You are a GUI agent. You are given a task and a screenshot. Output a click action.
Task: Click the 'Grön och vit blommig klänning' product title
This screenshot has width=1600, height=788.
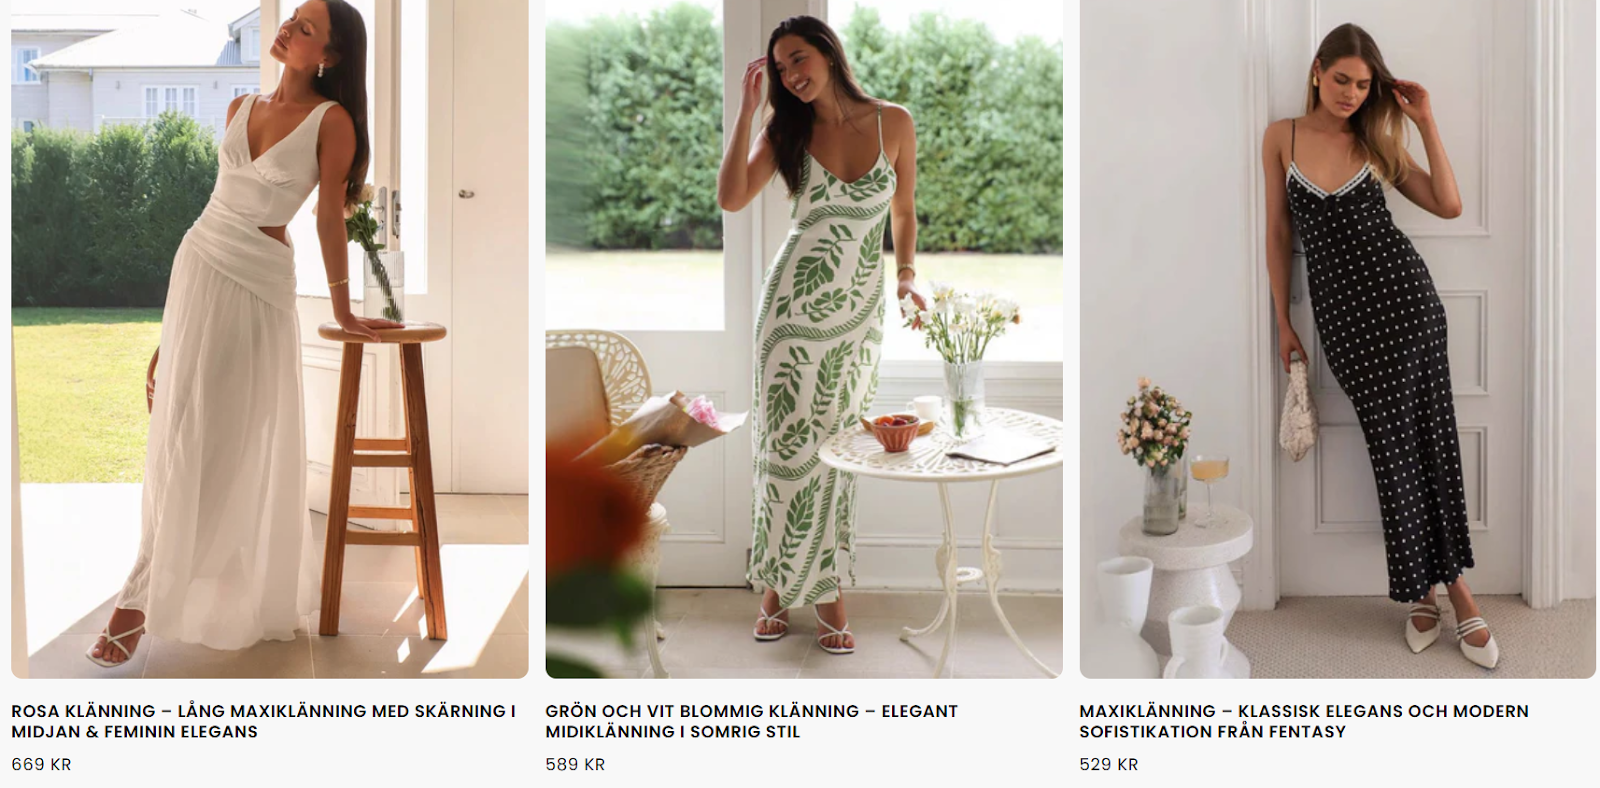752,721
